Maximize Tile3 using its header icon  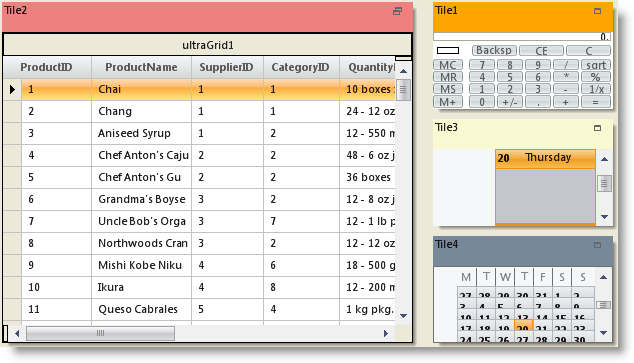coord(597,128)
